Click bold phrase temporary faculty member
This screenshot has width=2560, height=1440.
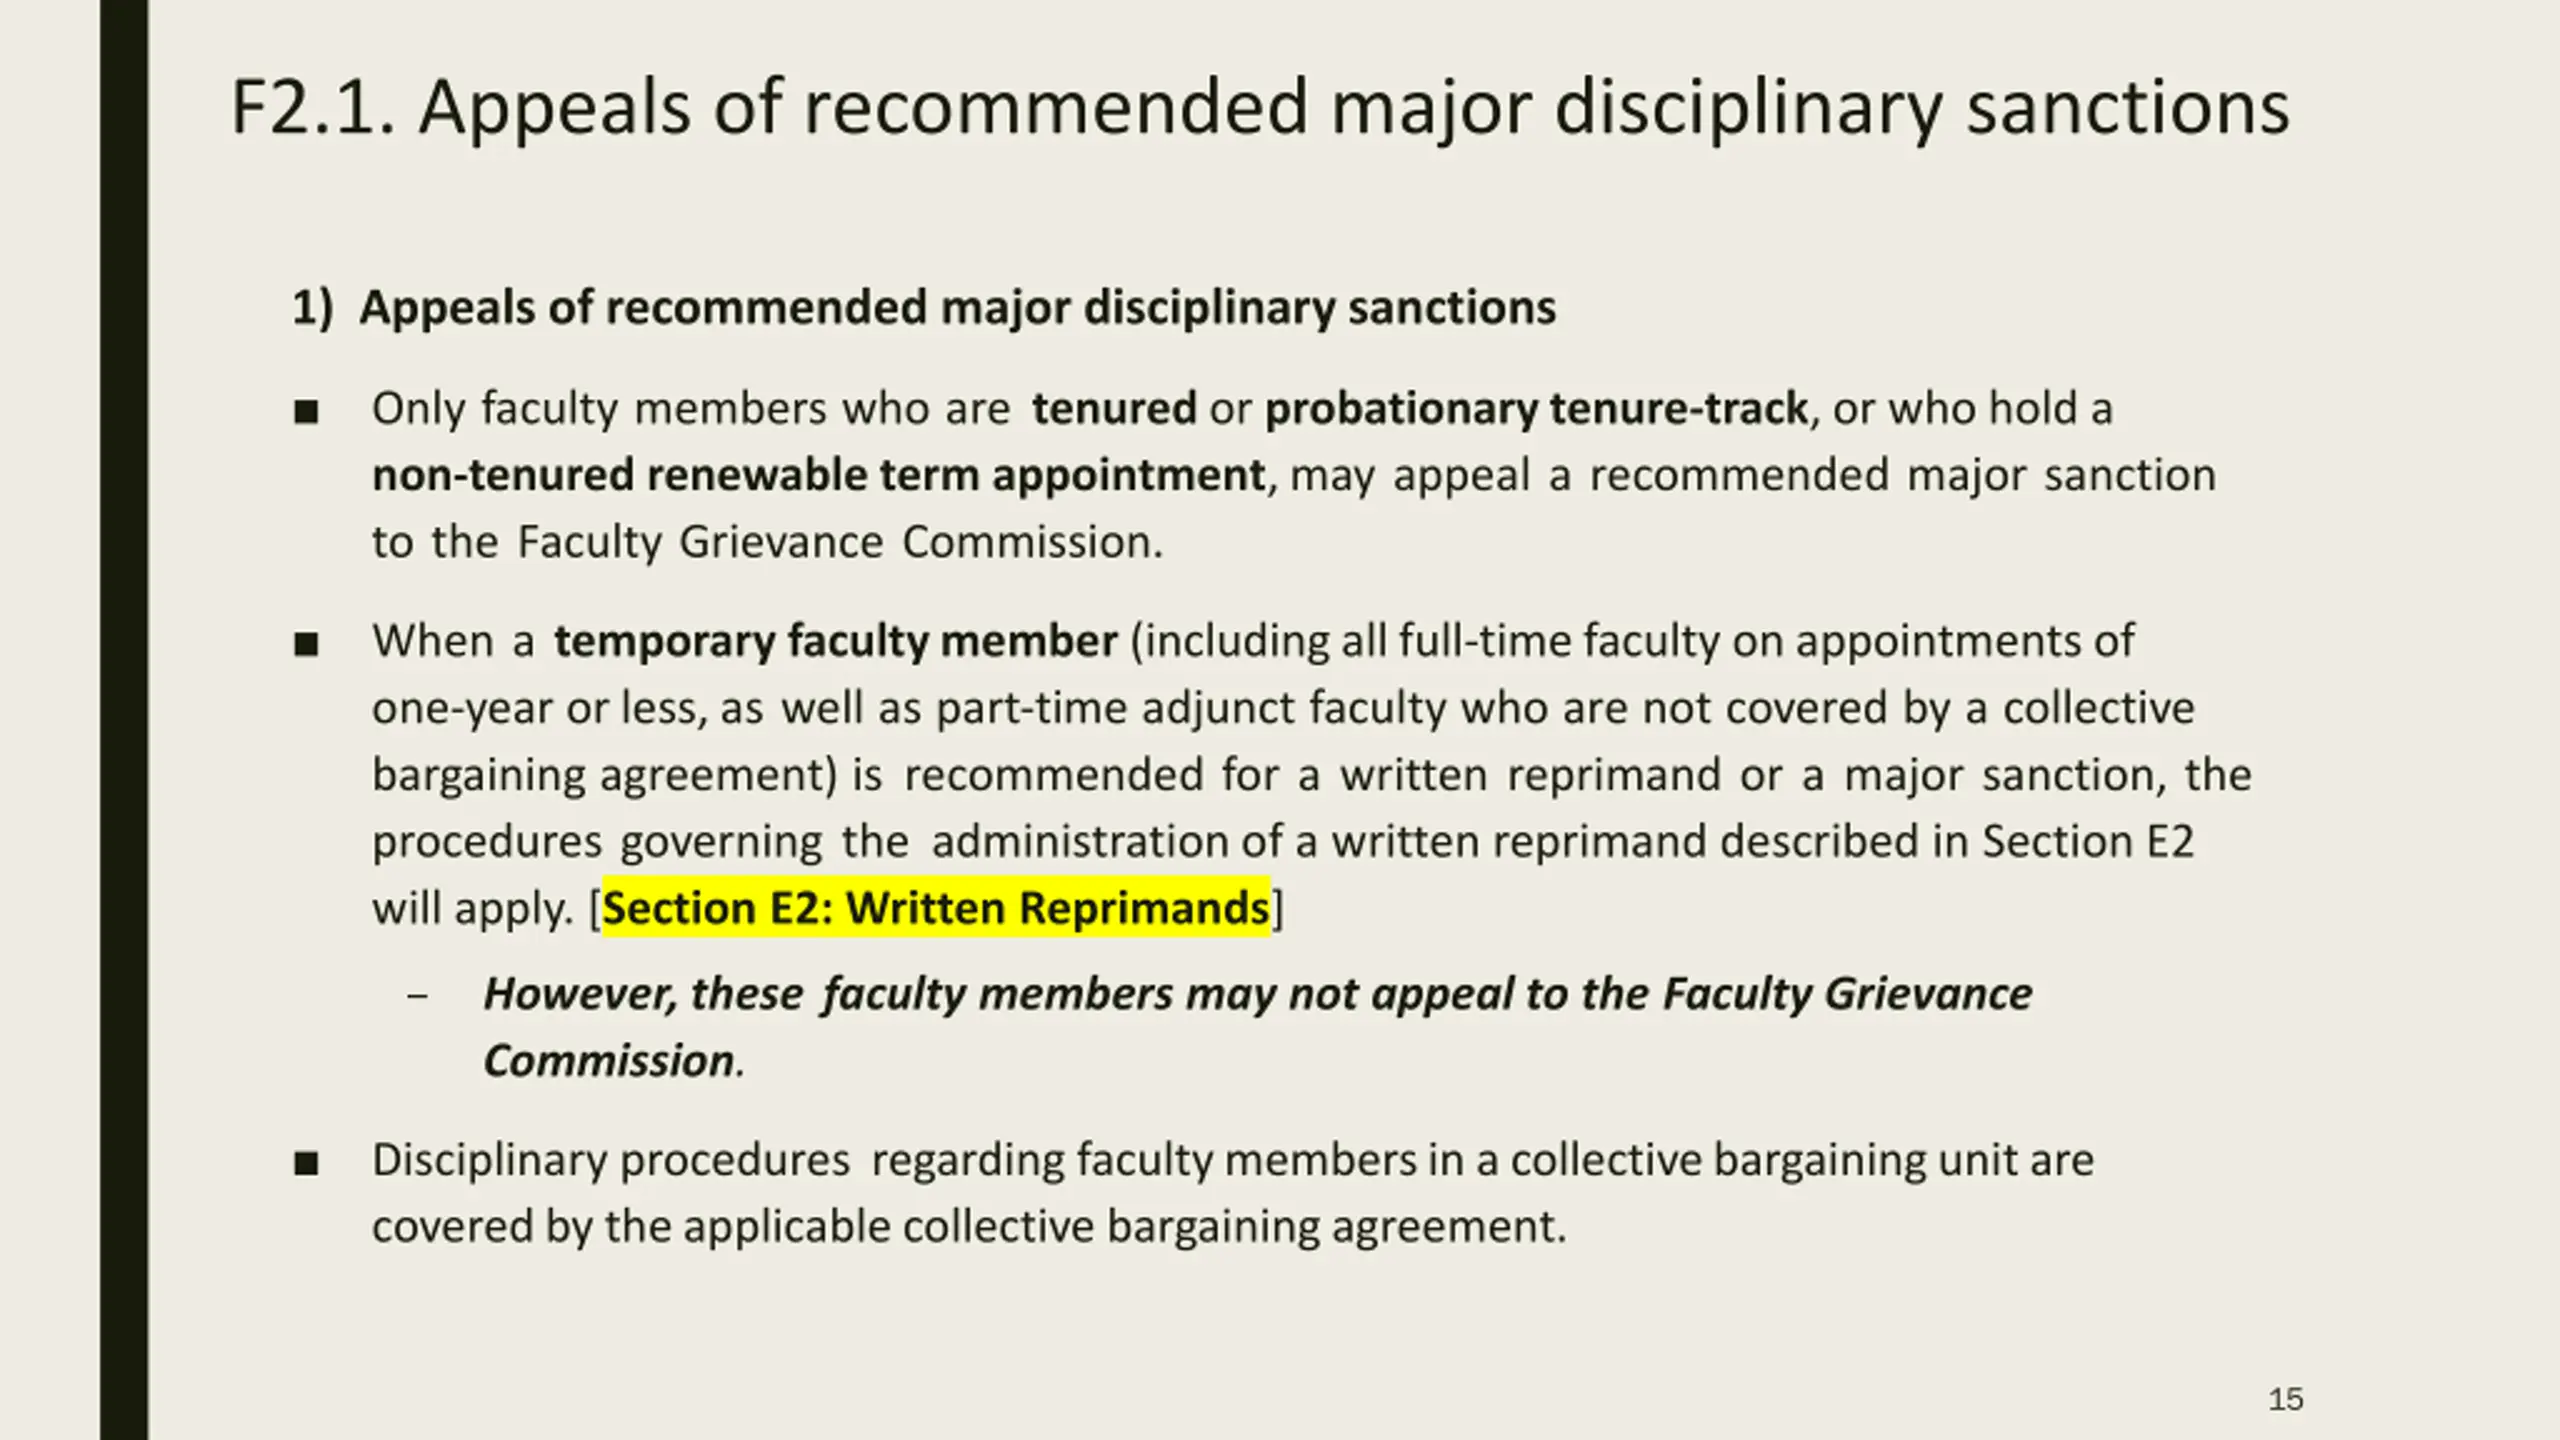[836, 640]
